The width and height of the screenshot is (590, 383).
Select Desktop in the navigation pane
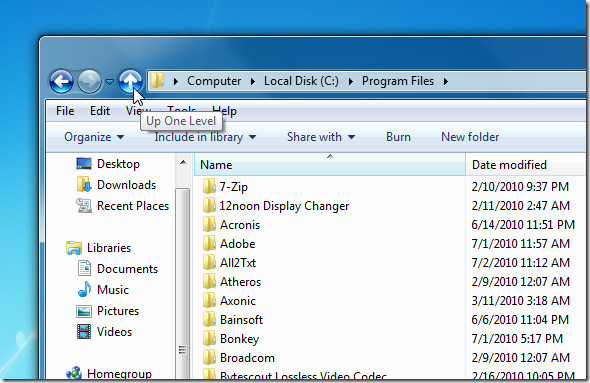point(118,164)
